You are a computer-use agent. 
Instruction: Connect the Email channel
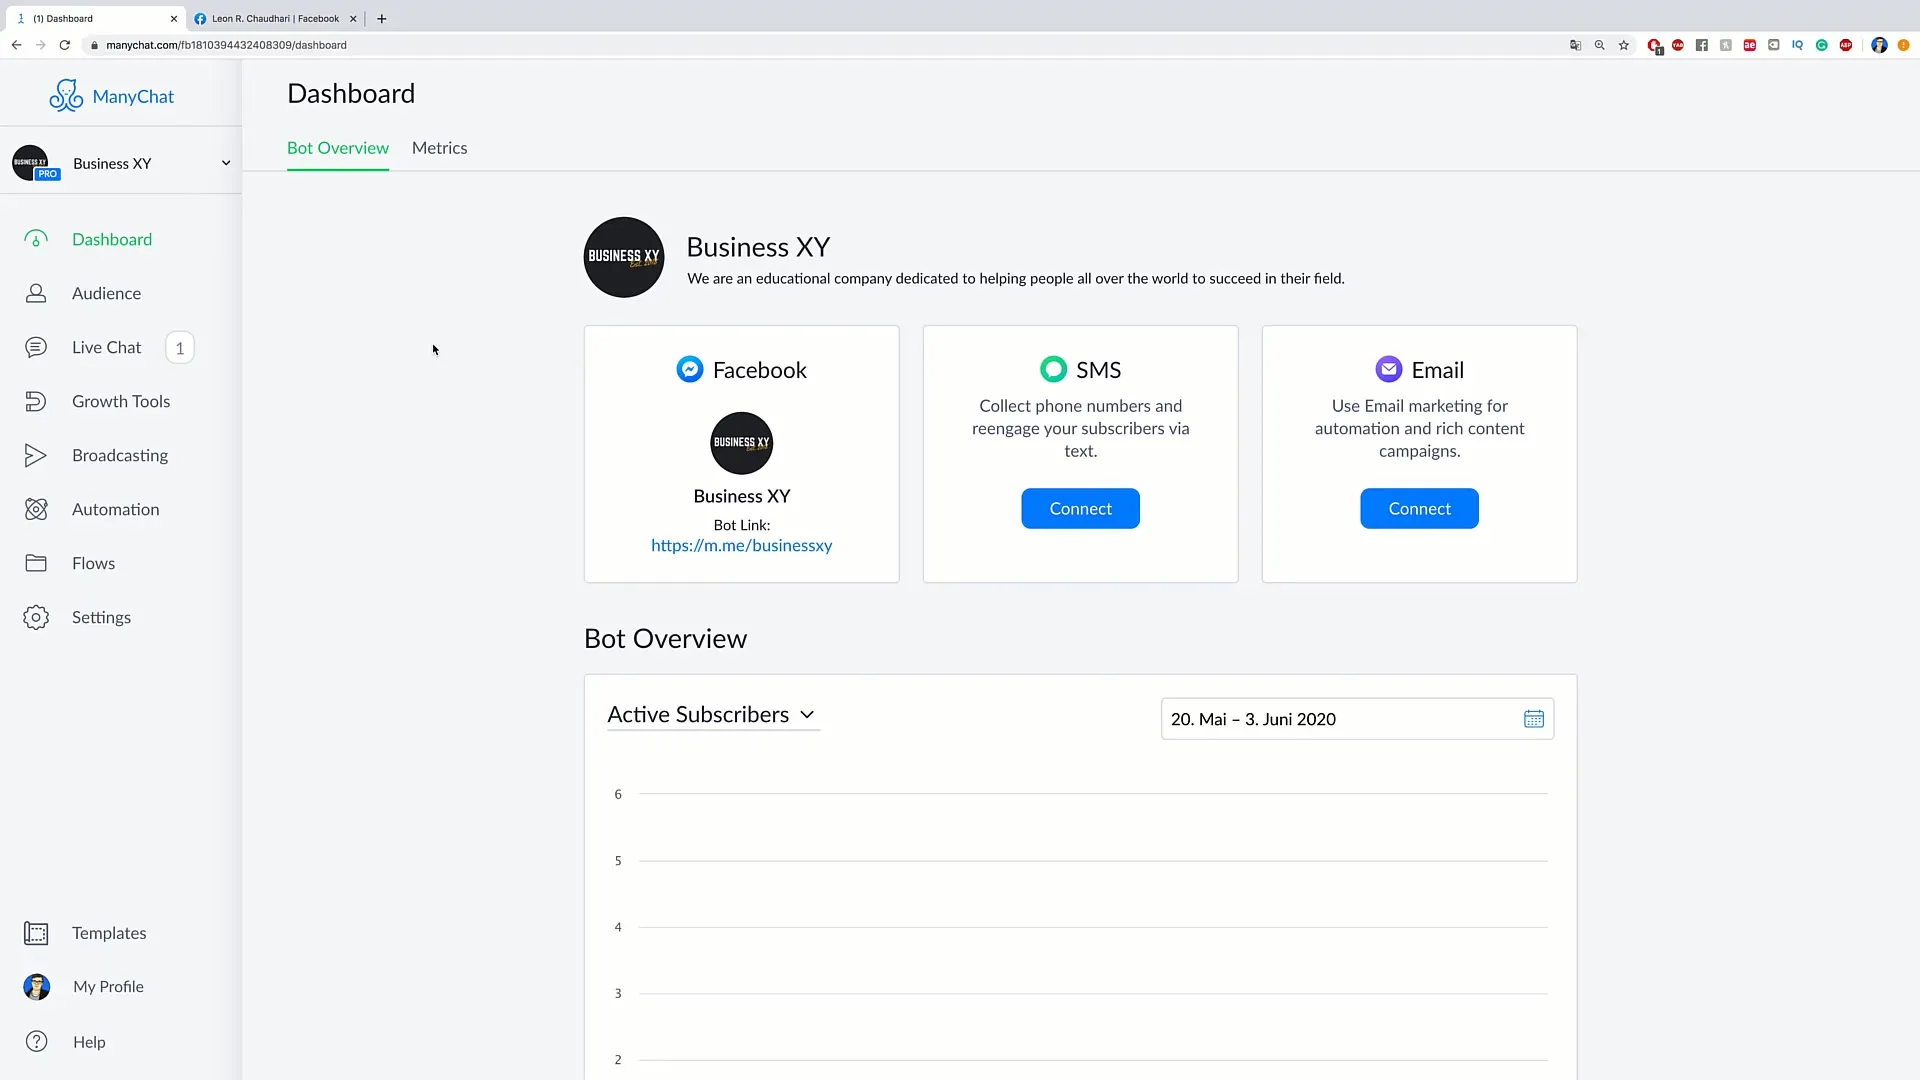(1419, 508)
